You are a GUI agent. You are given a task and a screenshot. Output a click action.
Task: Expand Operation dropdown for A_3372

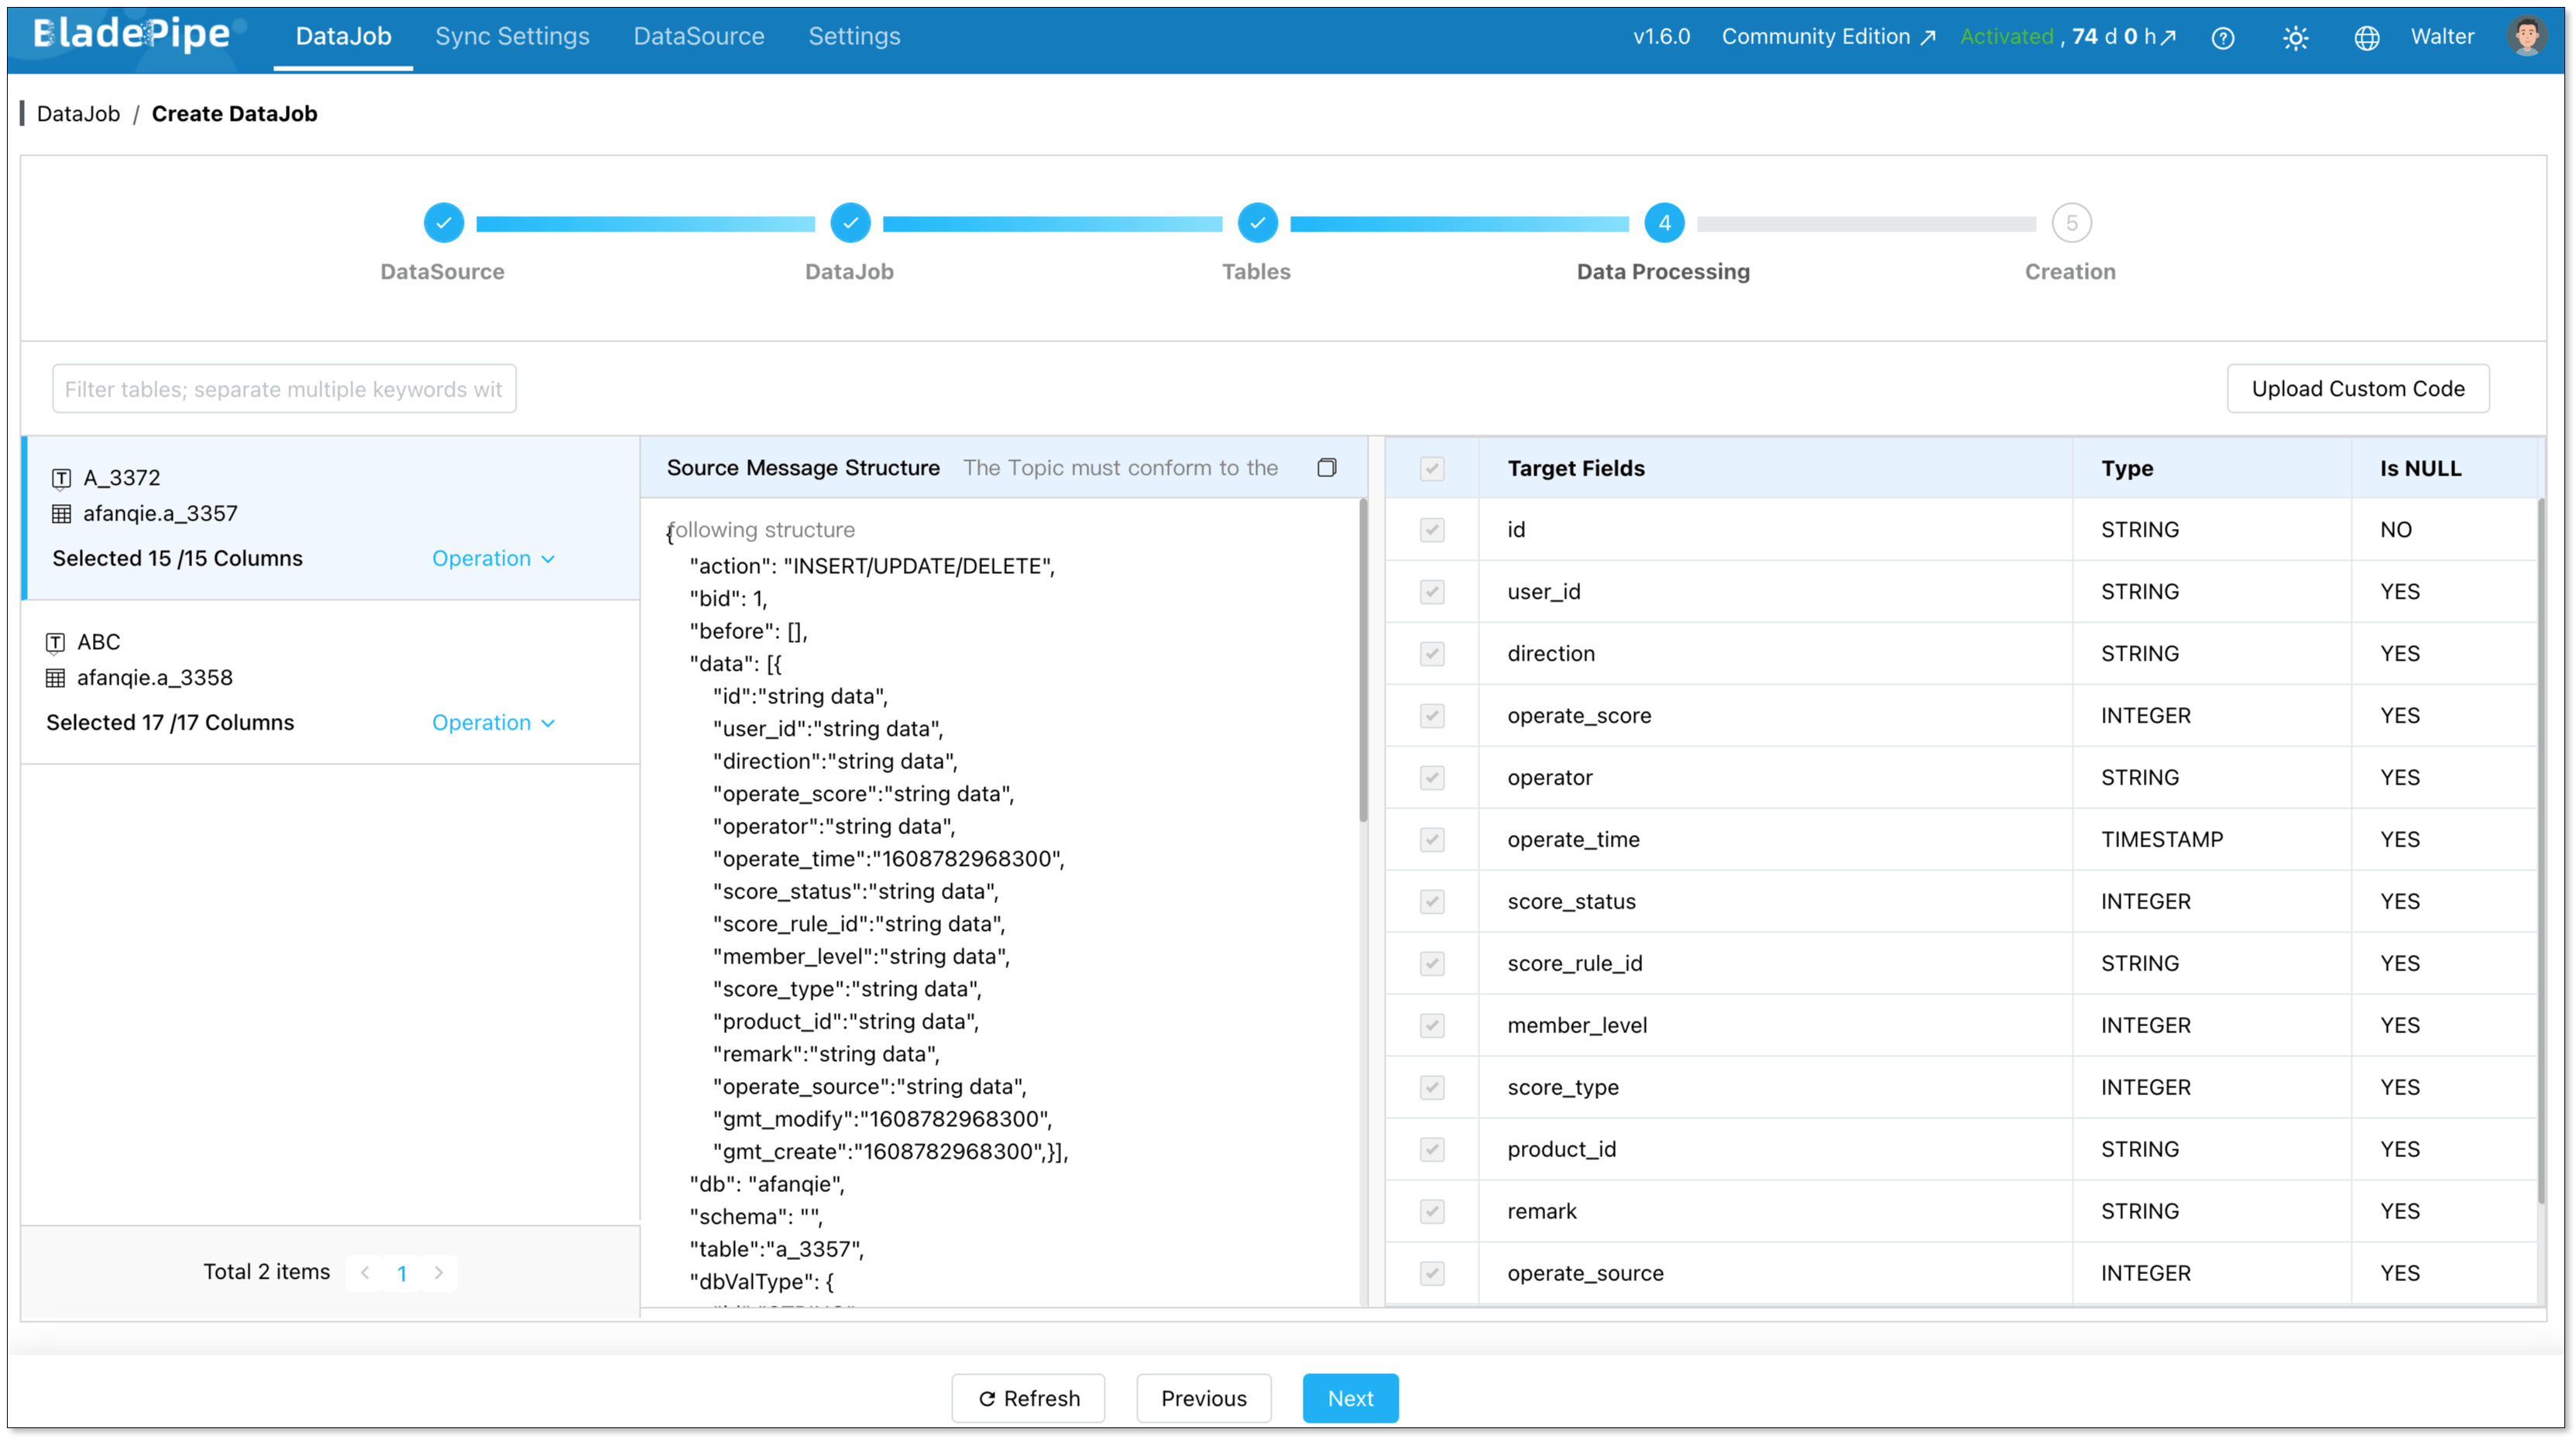point(493,558)
